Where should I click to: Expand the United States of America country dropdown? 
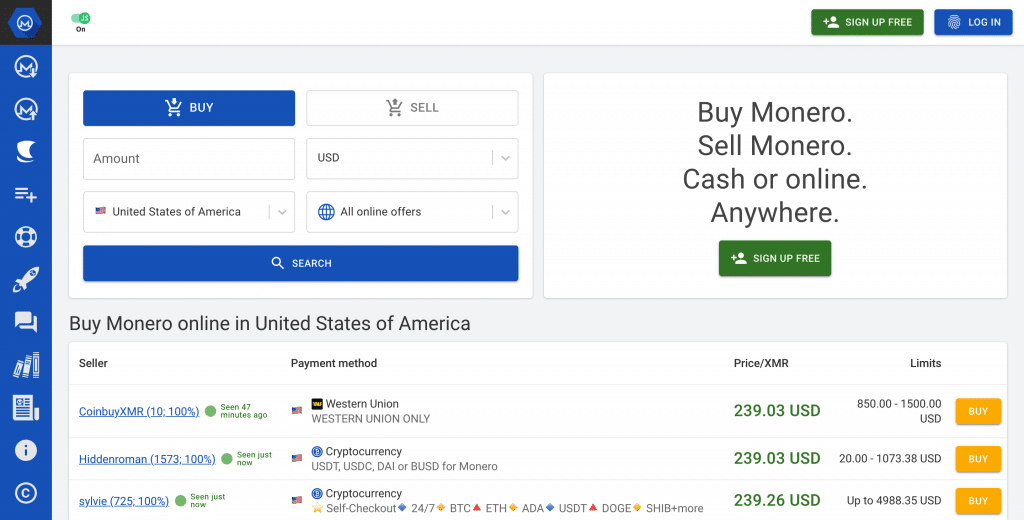tap(189, 212)
